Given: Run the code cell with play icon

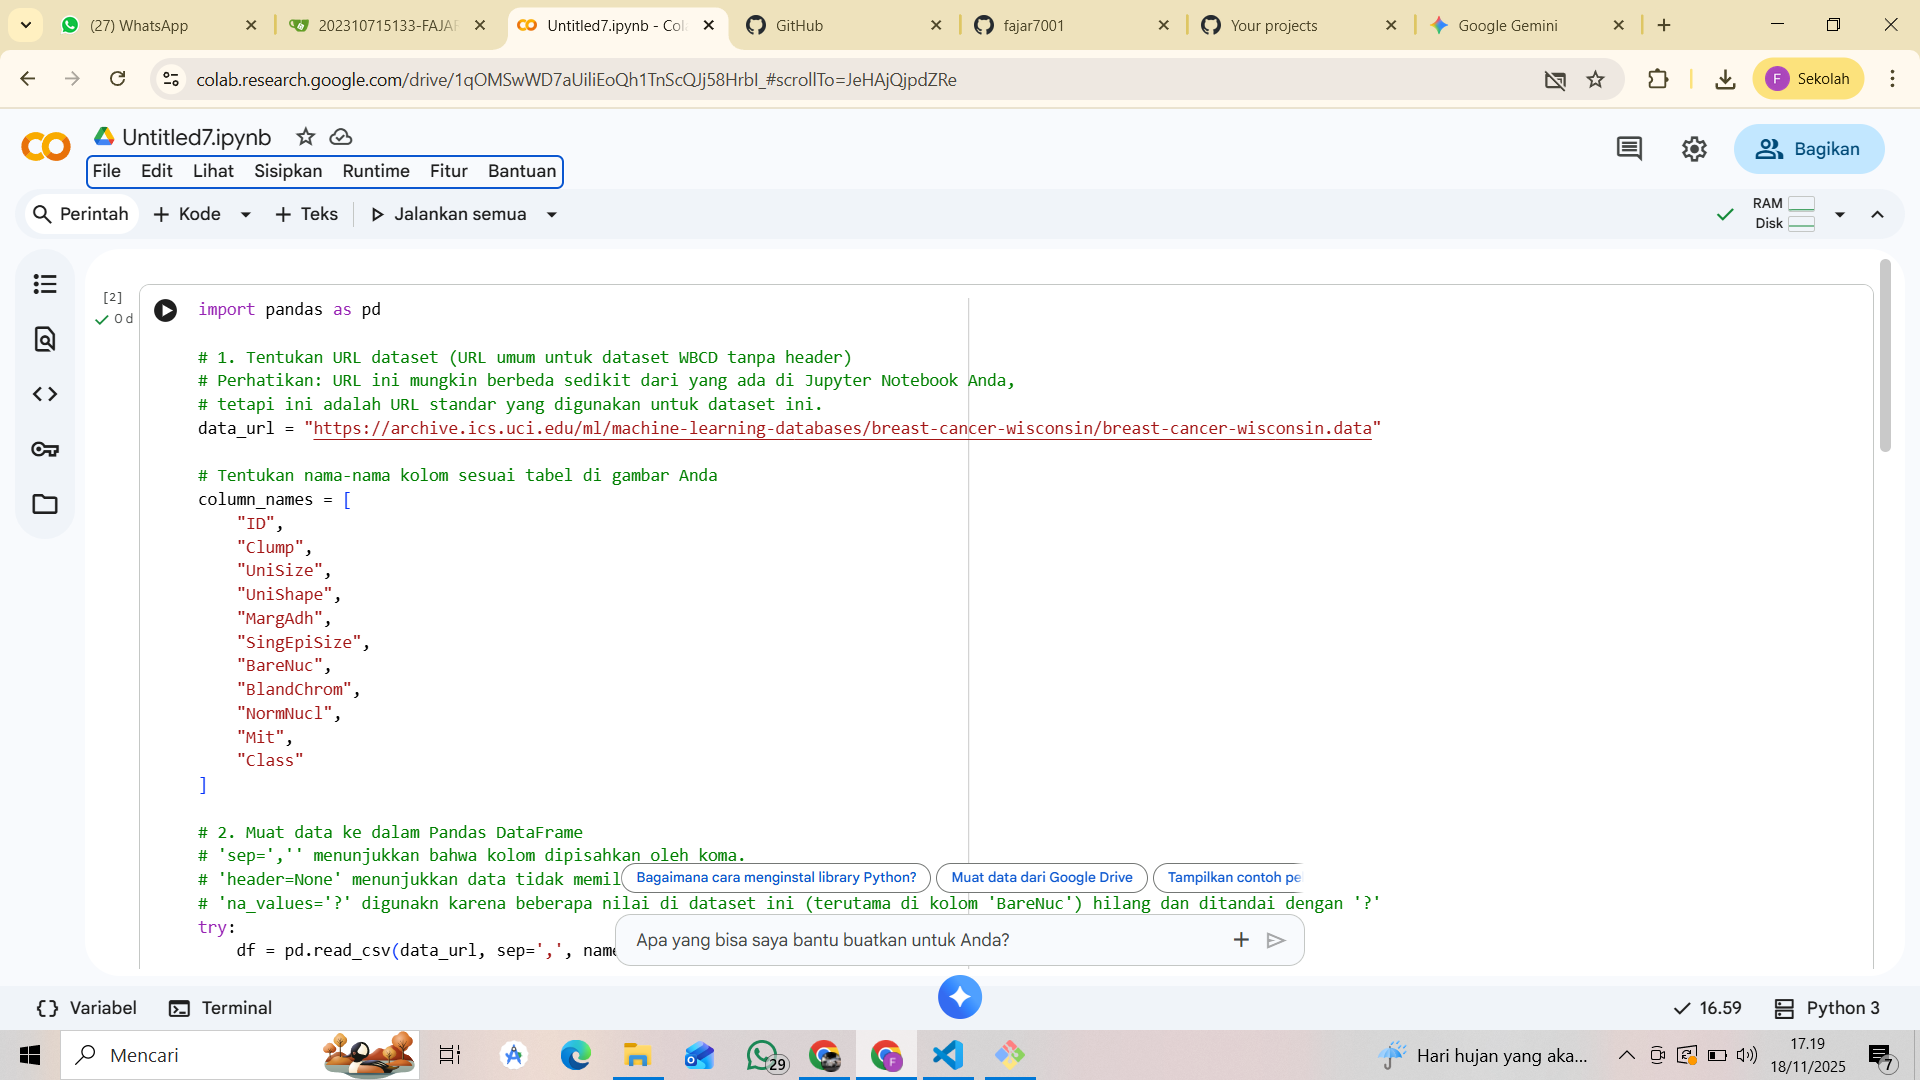Looking at the screenshot, I should pos(166,311).
